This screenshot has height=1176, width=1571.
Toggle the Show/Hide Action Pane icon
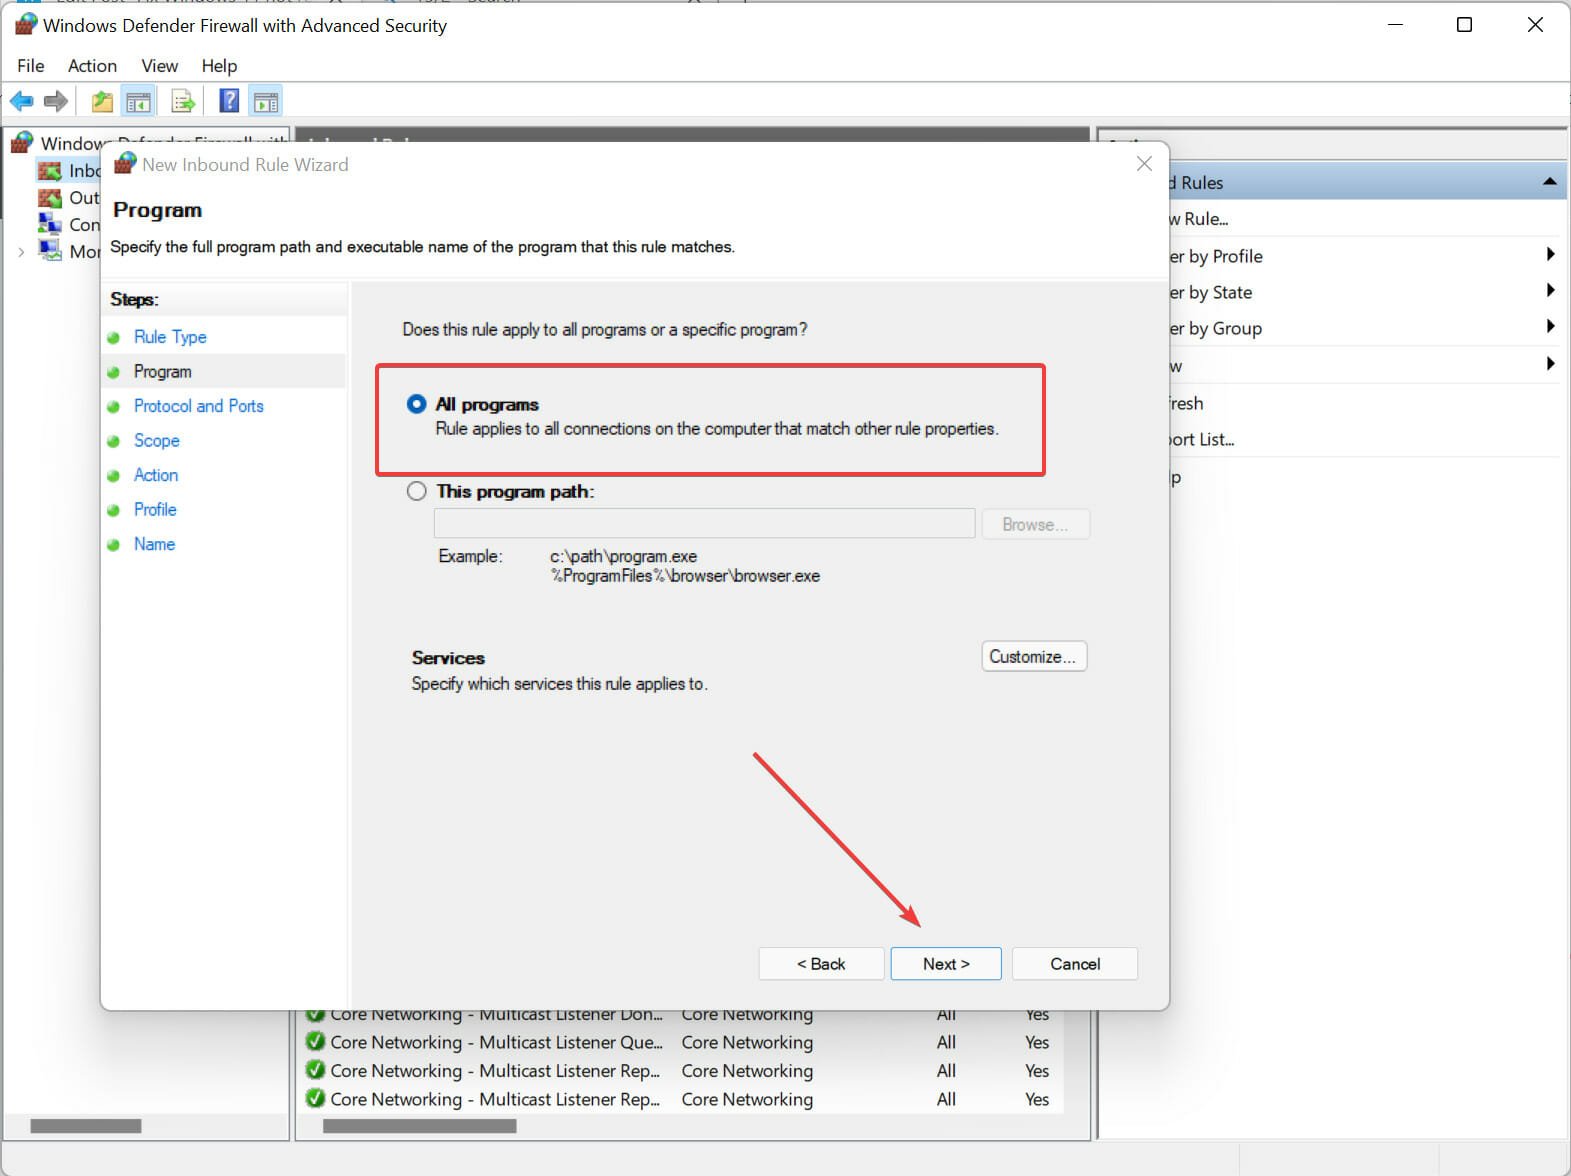[x=266, y=101]
